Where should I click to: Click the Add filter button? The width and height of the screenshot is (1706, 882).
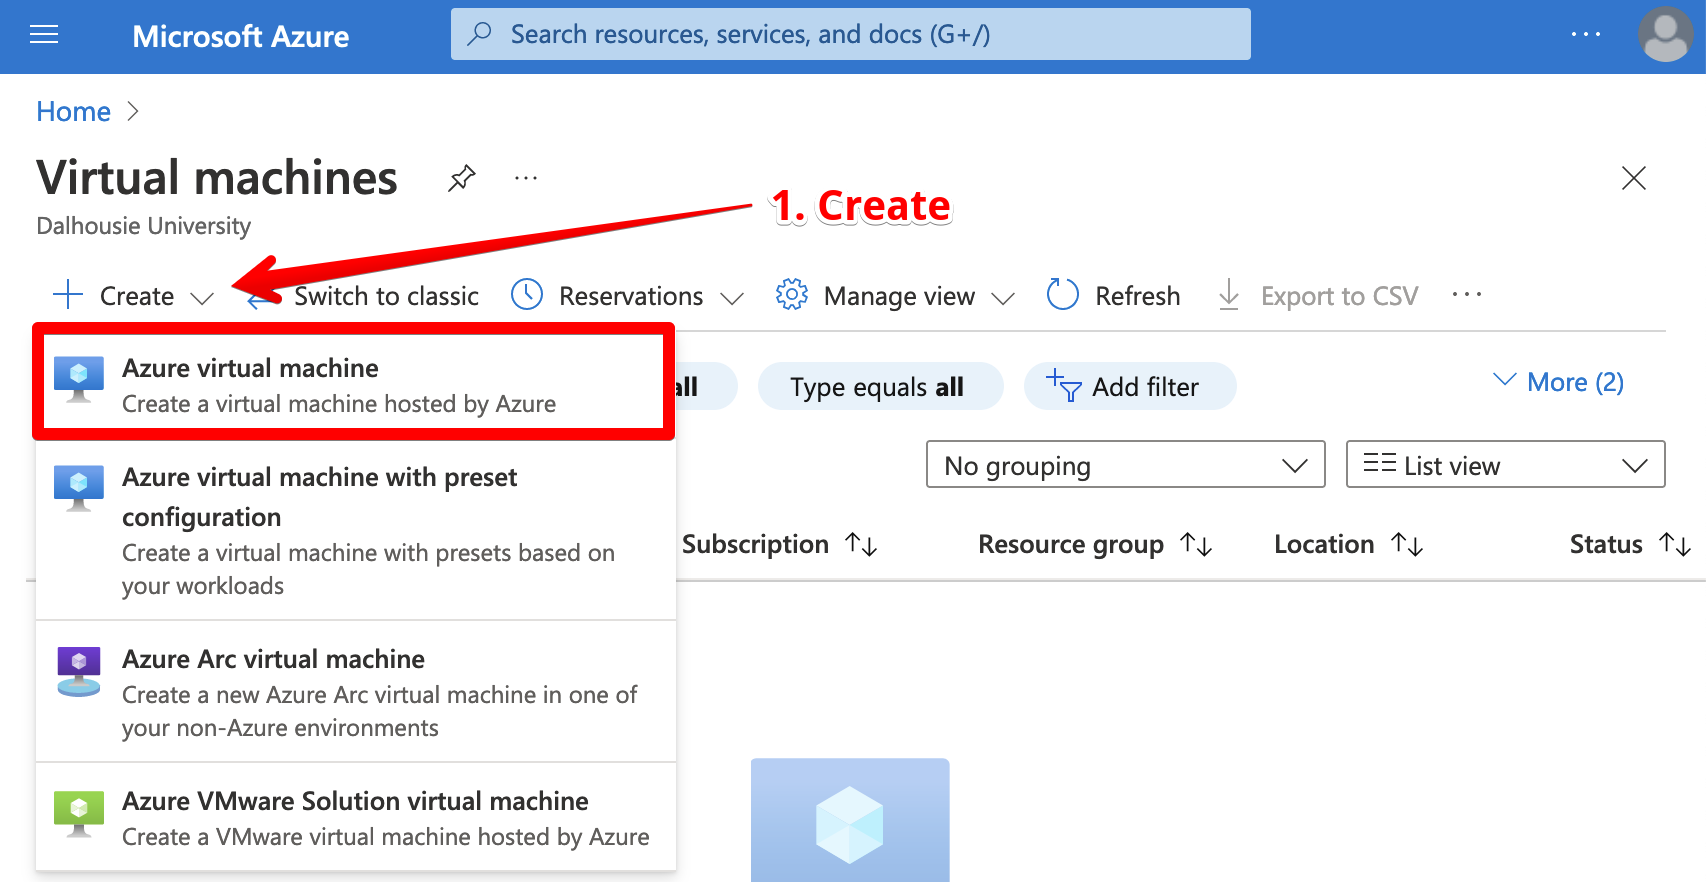pos(1129,387)
